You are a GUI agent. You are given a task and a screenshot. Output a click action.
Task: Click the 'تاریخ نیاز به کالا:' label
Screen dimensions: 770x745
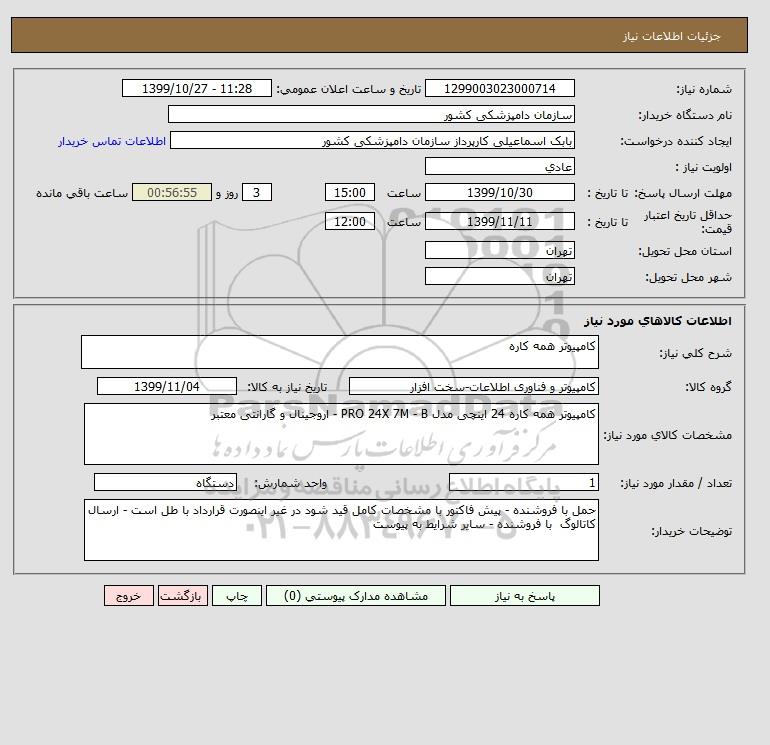[x=287, y=387]
